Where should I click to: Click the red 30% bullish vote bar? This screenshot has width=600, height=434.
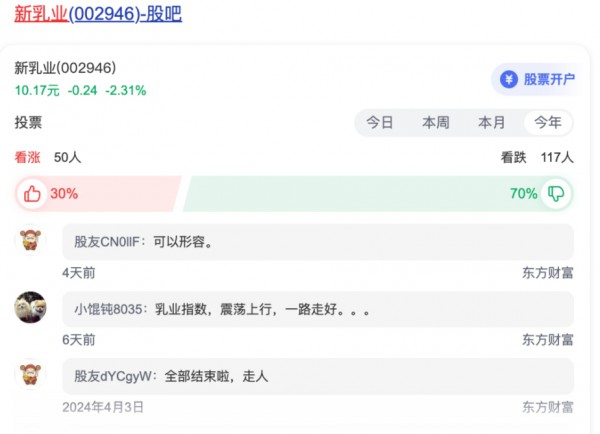tap(98, 194)
